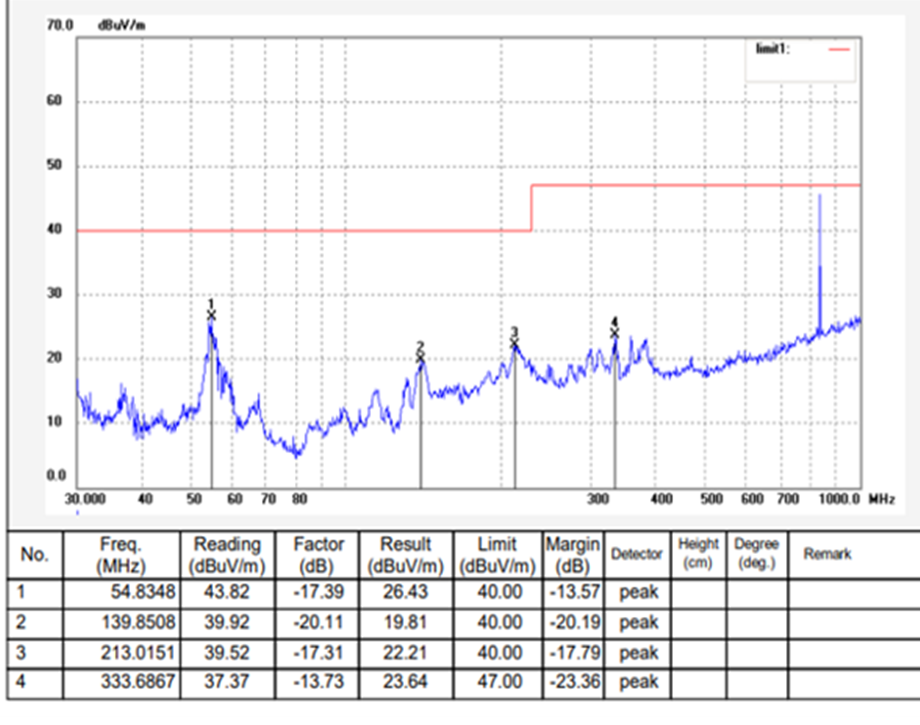Click the peak detector cell in row 1
920x725 pixels.
tap(638, 592)
